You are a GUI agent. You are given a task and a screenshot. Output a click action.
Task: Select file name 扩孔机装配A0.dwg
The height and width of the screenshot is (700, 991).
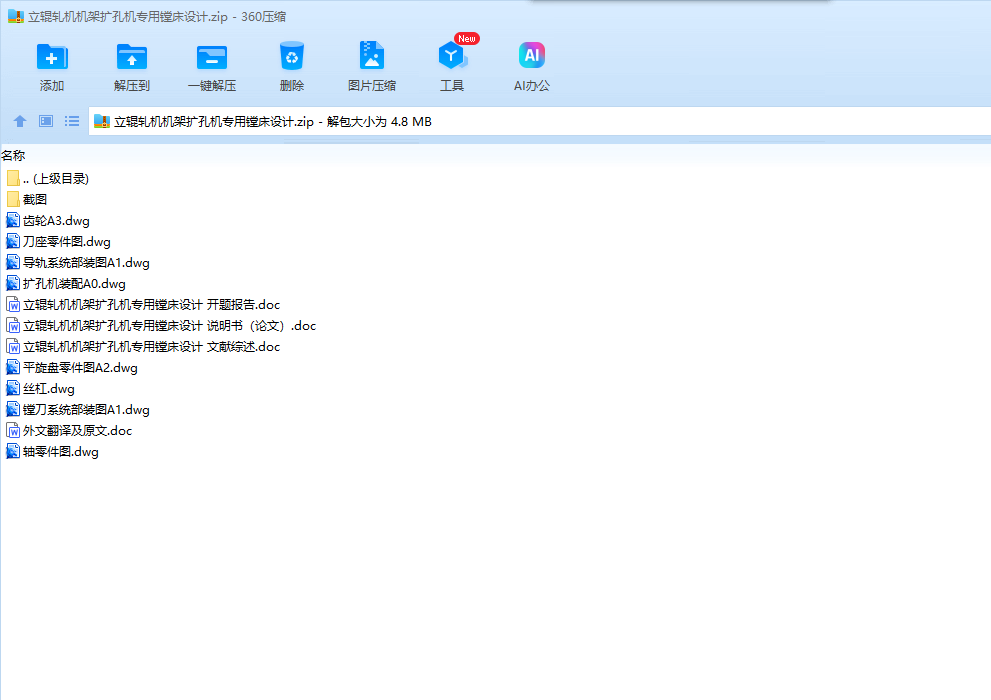tap(74, 284)
